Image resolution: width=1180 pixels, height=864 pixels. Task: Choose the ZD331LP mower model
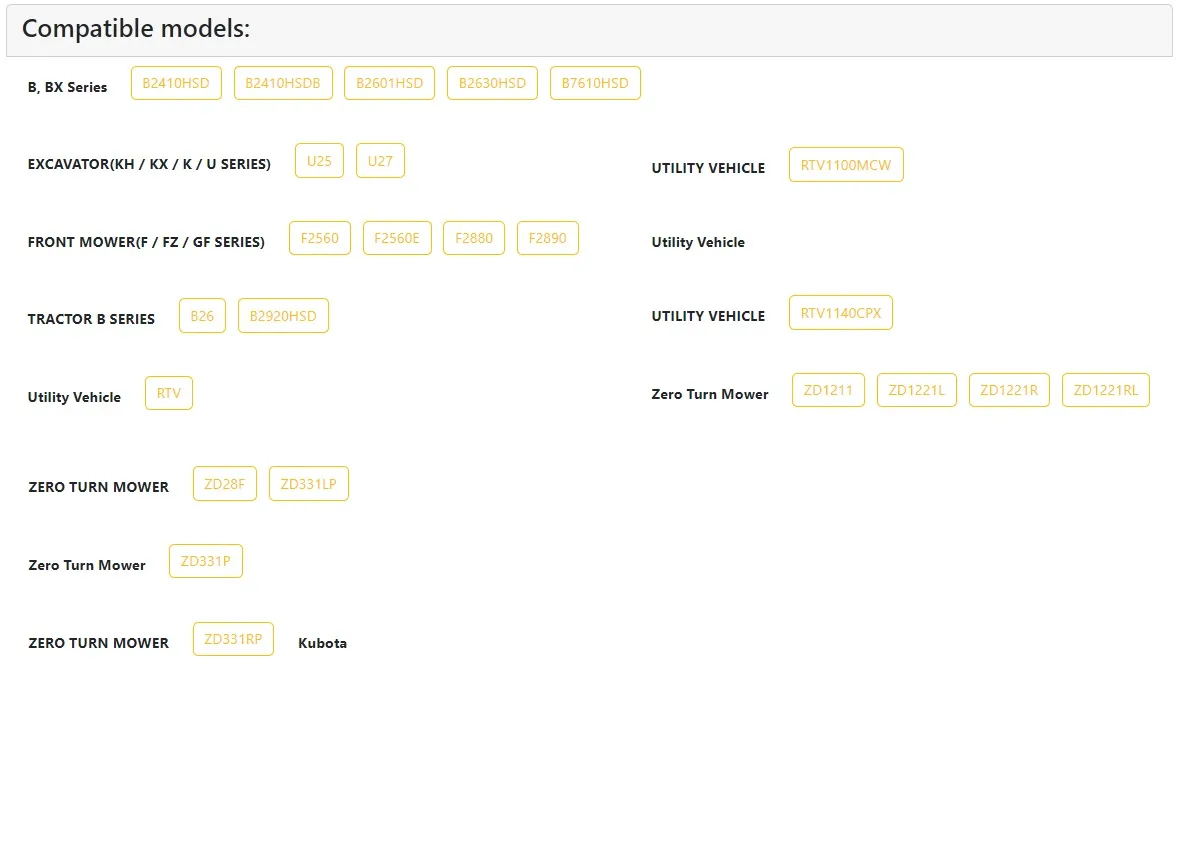[x=308, y=484]
